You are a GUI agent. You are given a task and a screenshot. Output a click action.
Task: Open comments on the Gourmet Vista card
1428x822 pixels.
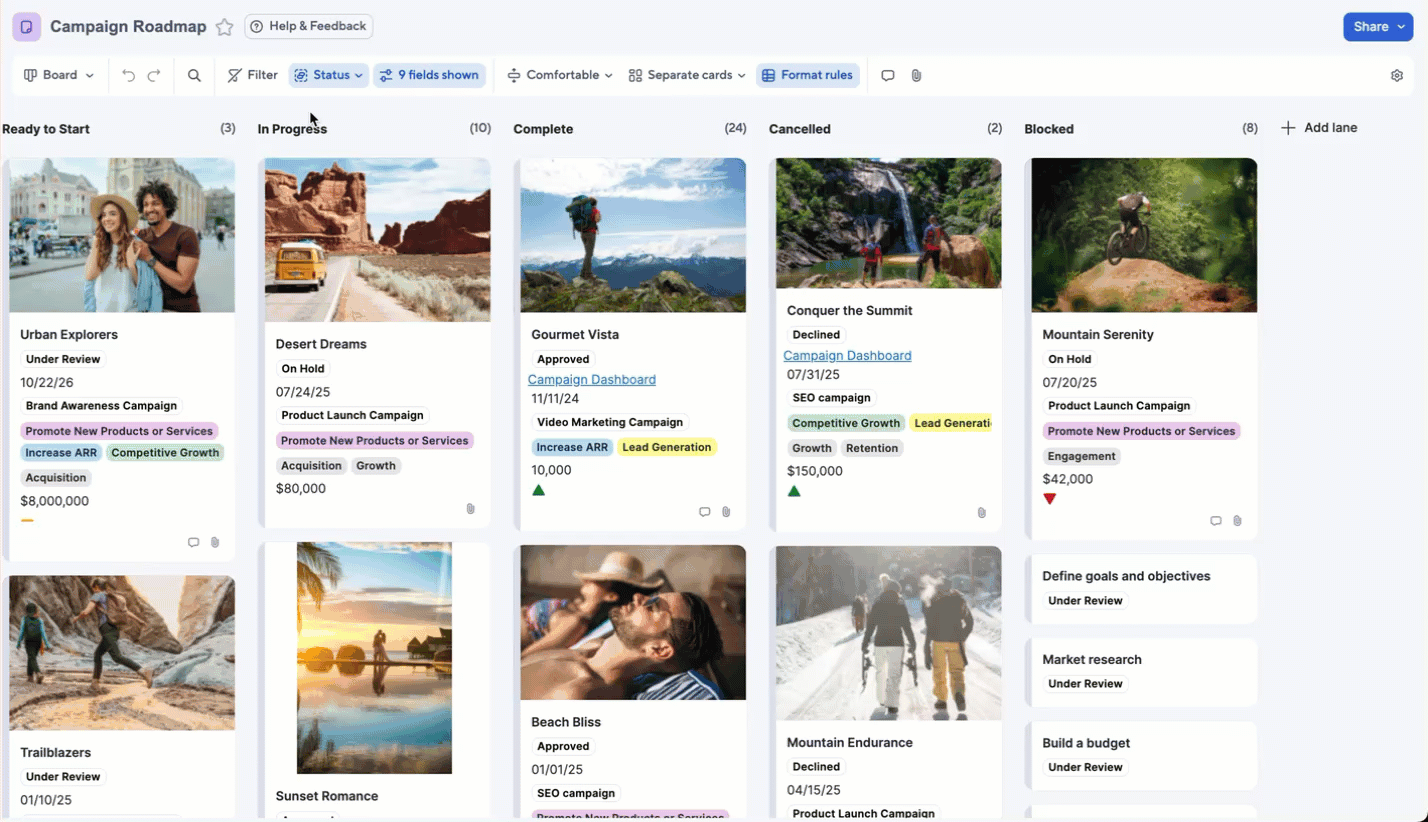(704, 511)
